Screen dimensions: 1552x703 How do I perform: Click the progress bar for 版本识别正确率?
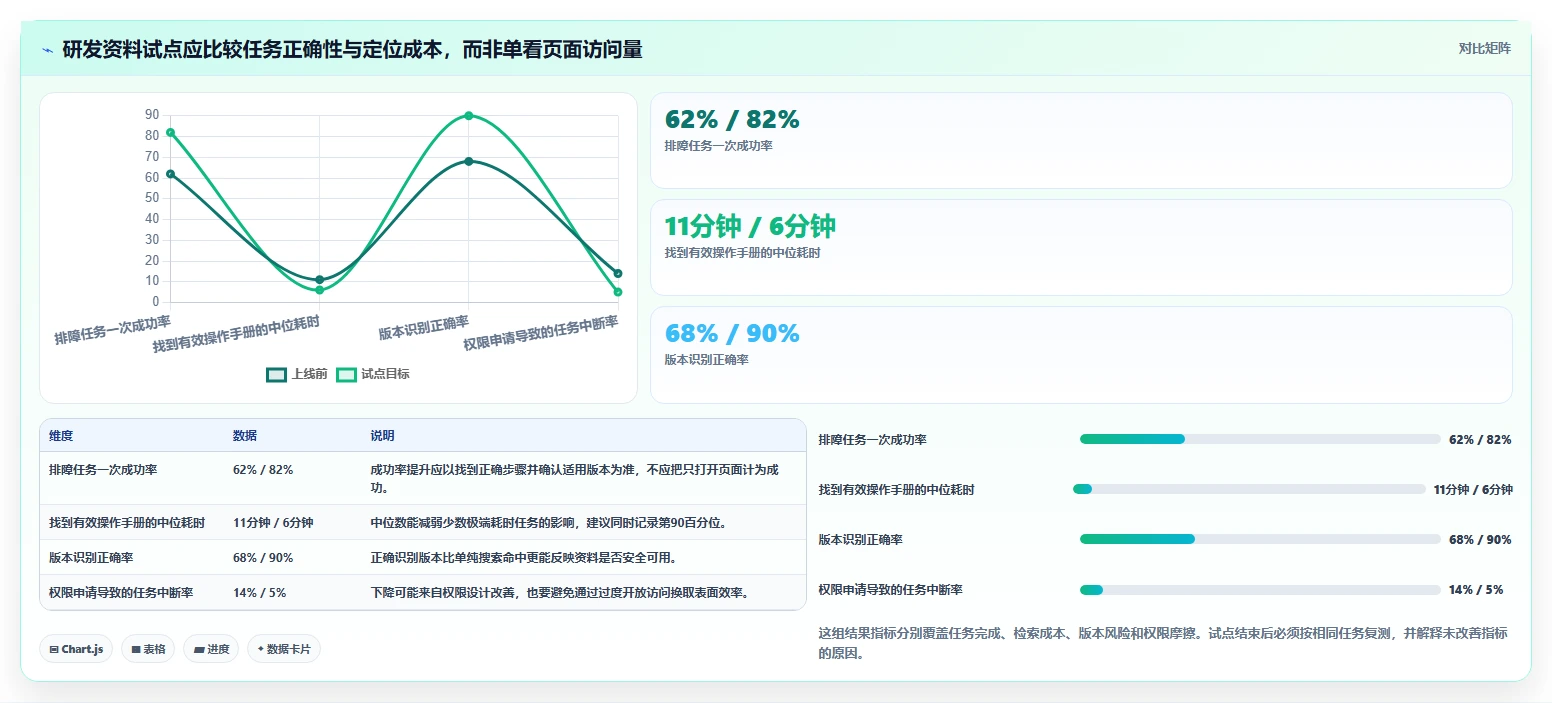click(x=1260, y=539)
